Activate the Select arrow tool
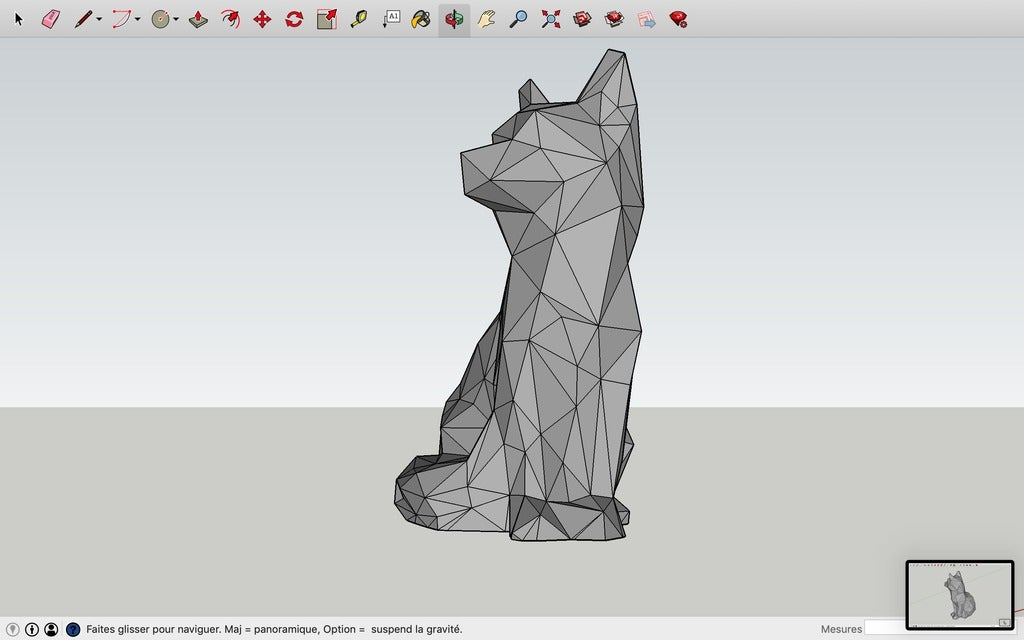 point(17,17)
